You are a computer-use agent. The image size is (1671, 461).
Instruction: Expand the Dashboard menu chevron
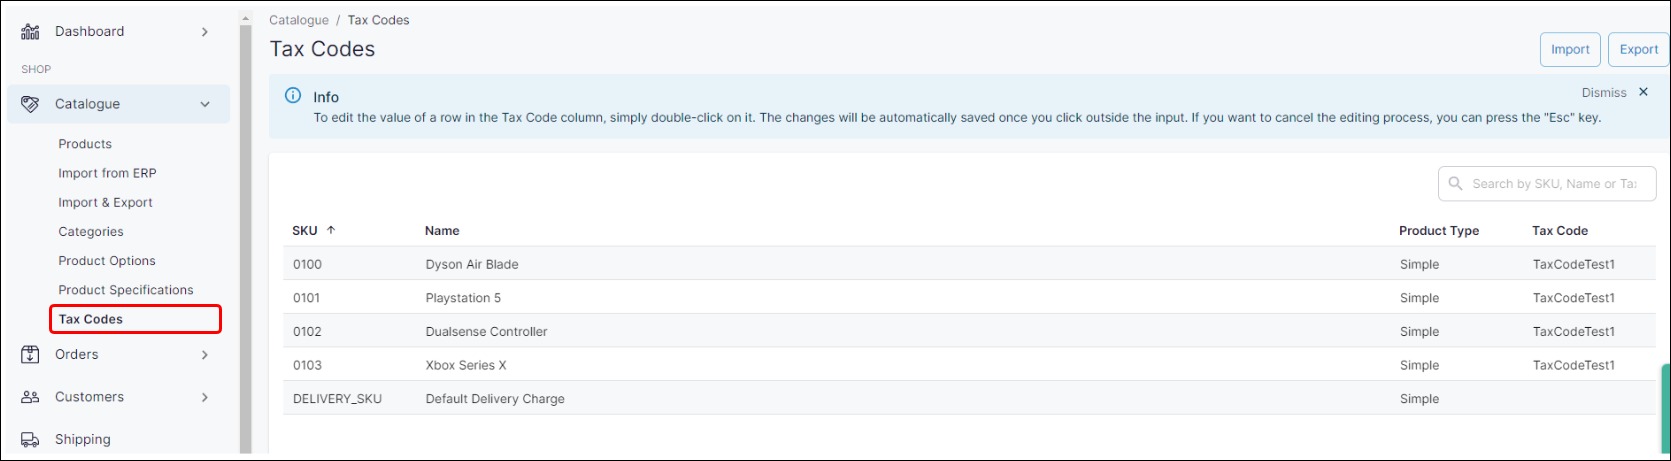[x=205, y=32]
